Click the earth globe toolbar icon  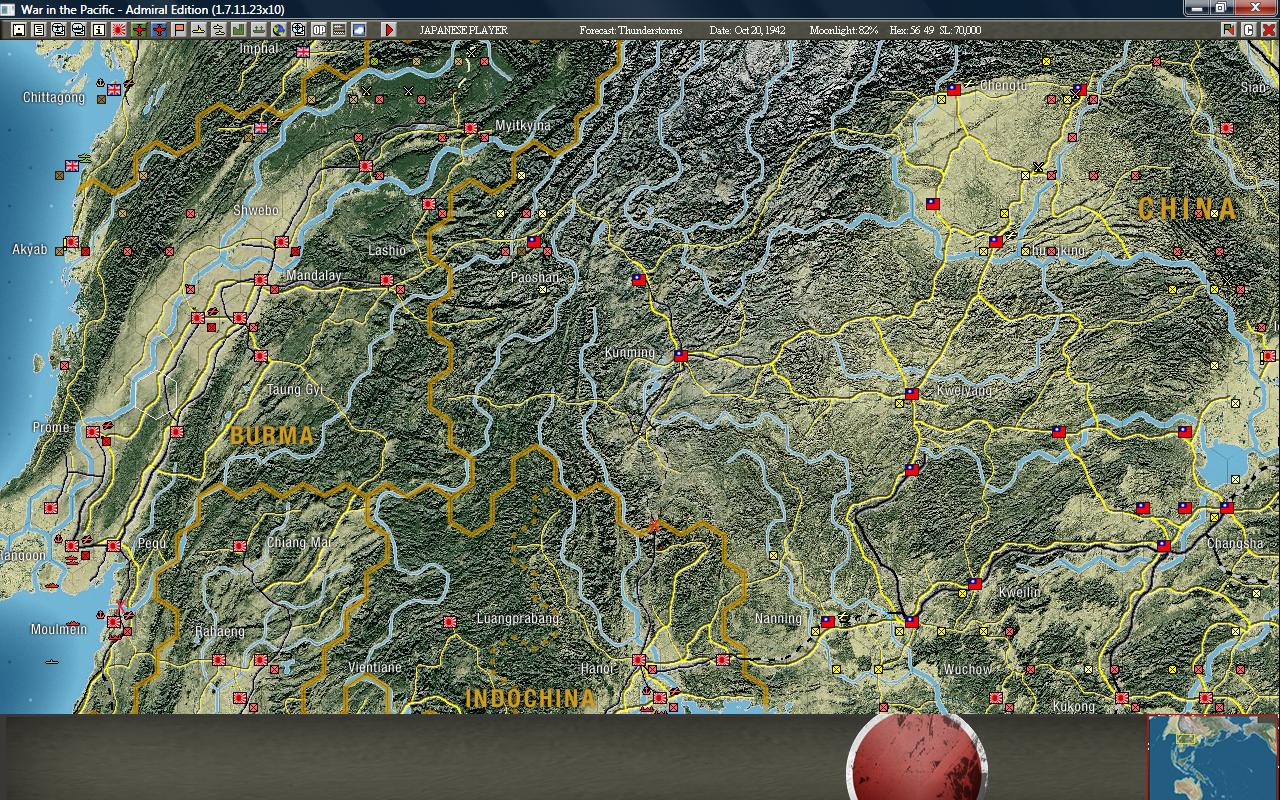pyautogui.click(x=279, y=30)
